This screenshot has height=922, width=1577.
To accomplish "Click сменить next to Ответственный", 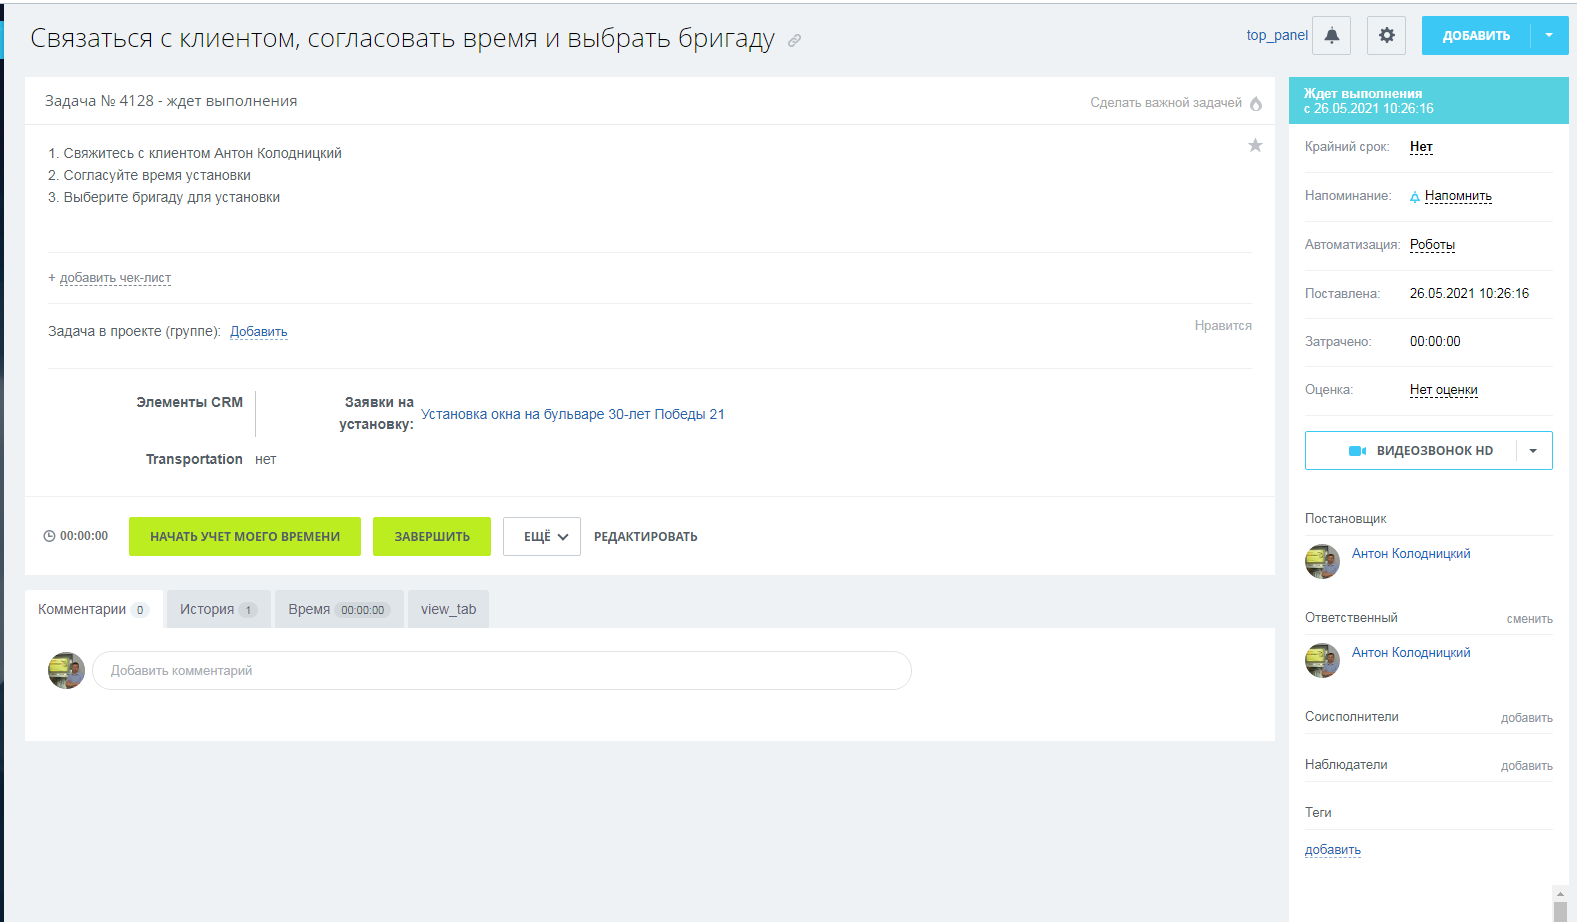I will click(x=1529, y=619).
